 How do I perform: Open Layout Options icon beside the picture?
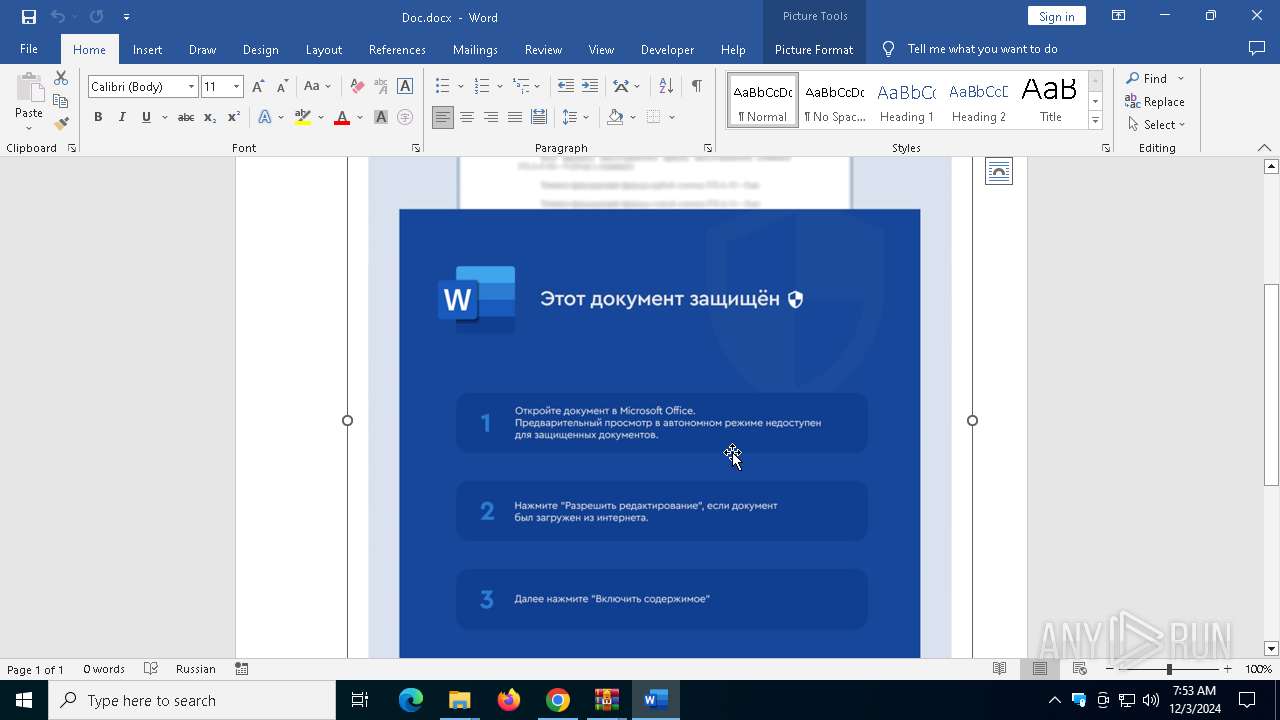(x=998, y=171)
